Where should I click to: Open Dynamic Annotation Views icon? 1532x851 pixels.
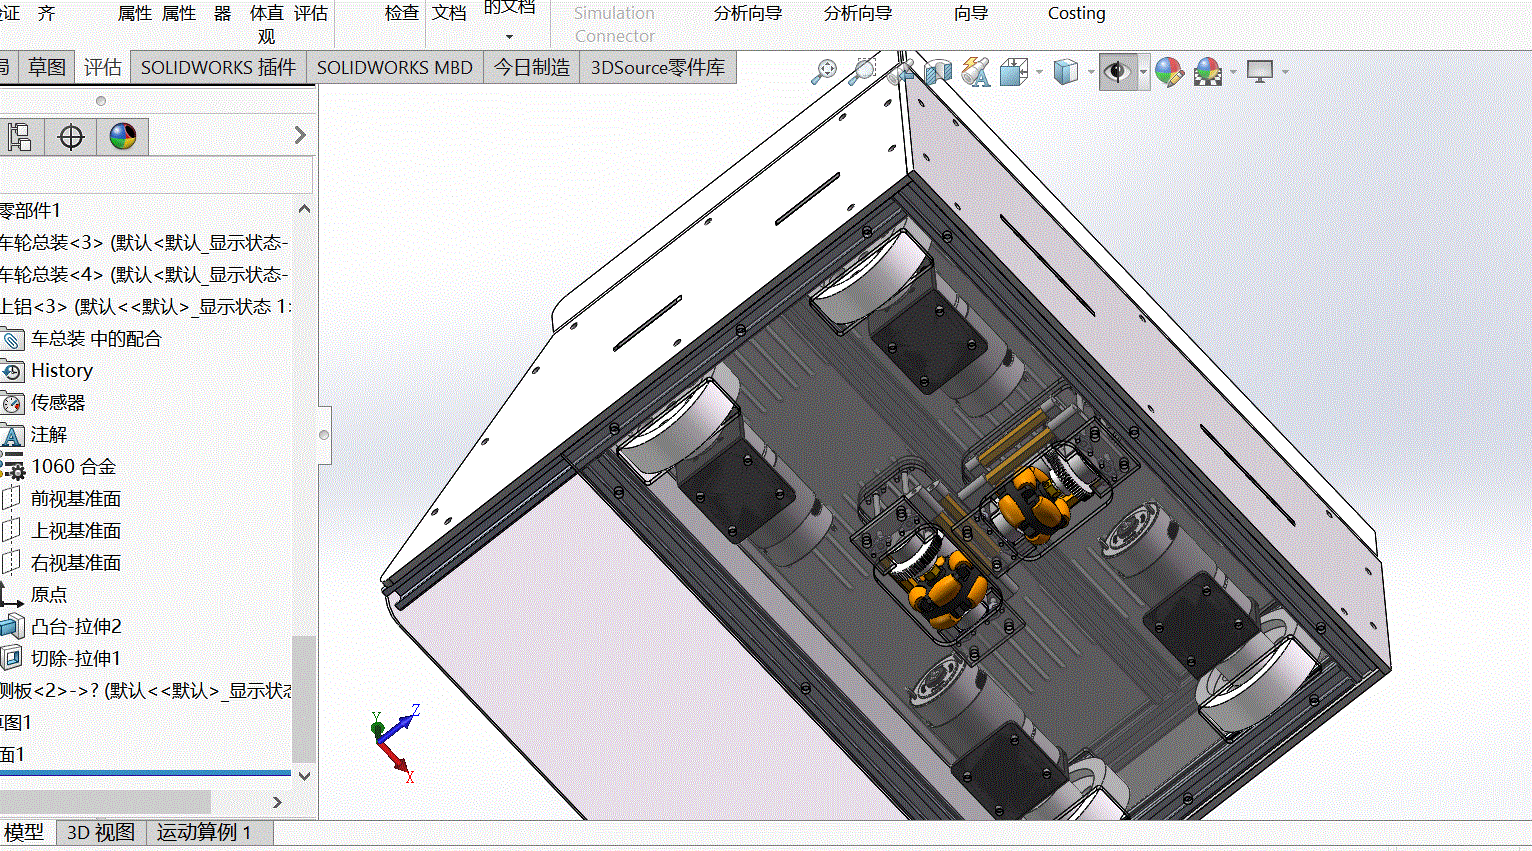975,71
